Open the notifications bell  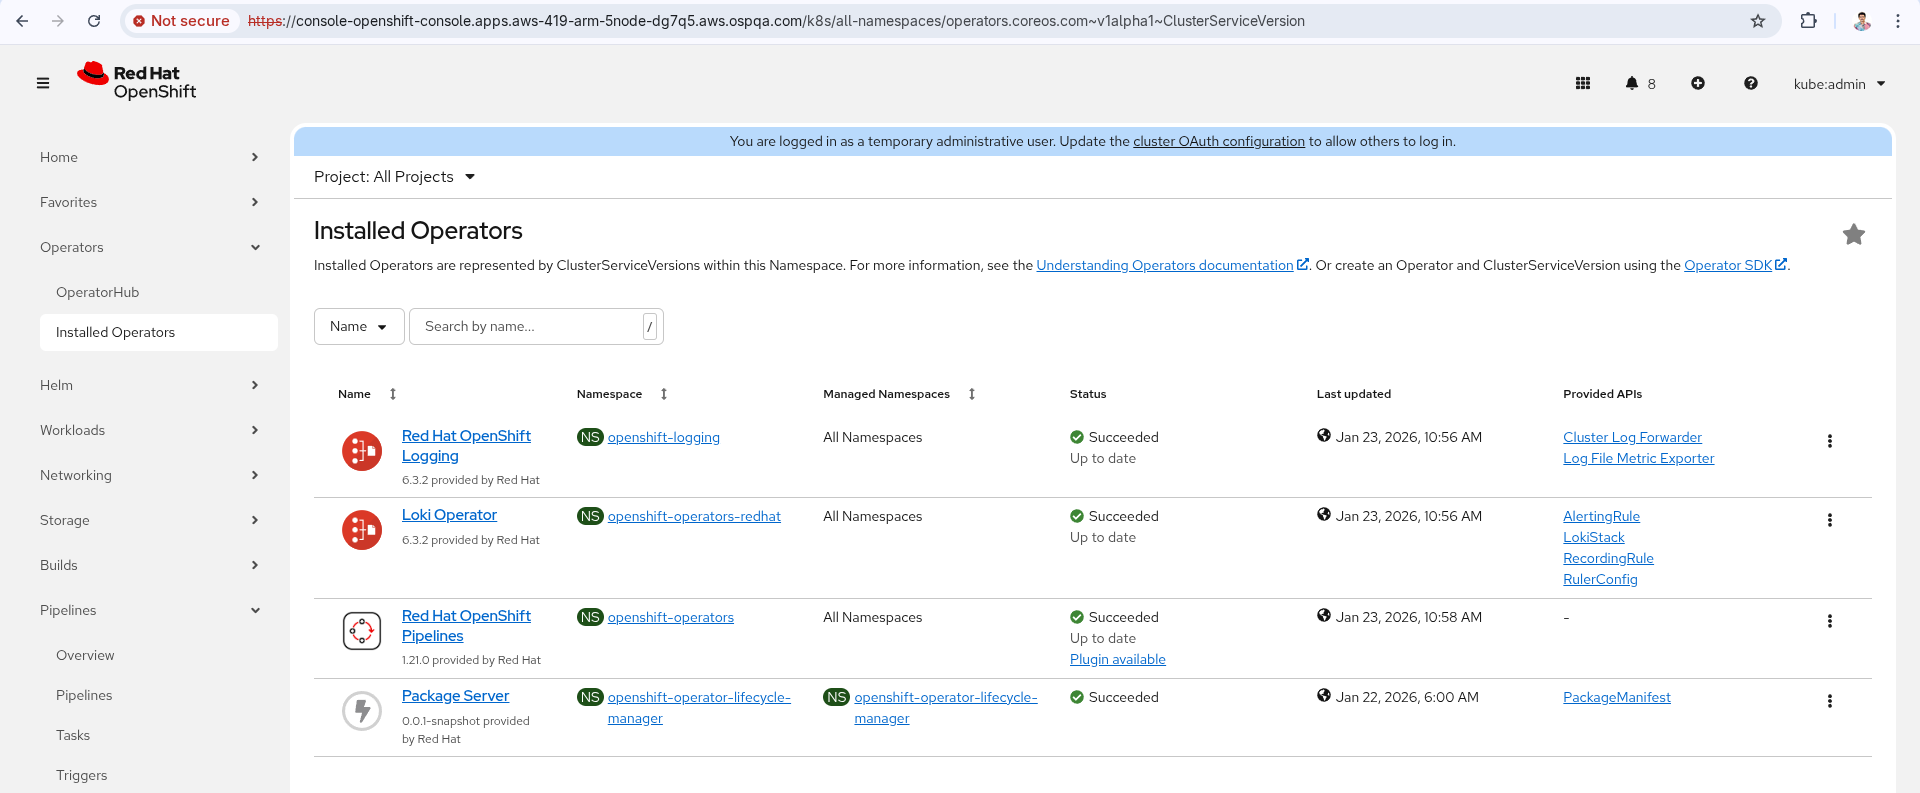[1632, 84]
